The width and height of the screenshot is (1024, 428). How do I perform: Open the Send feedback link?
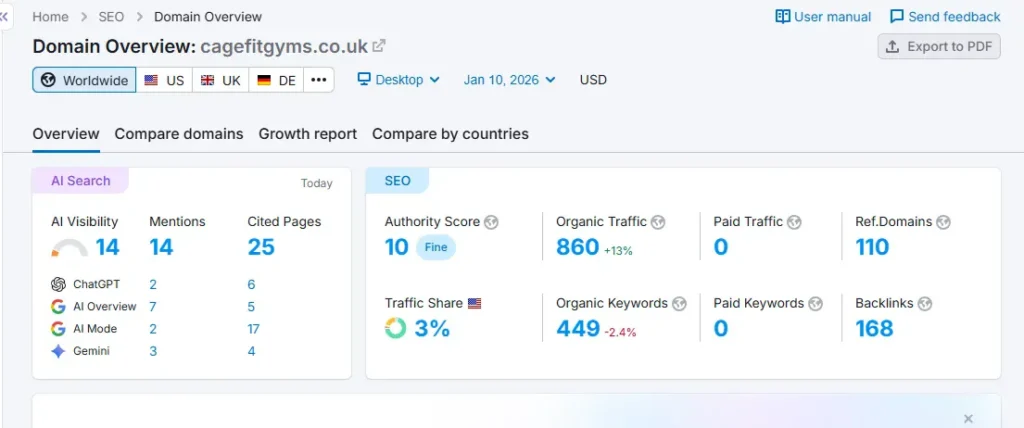pos(945,16)
